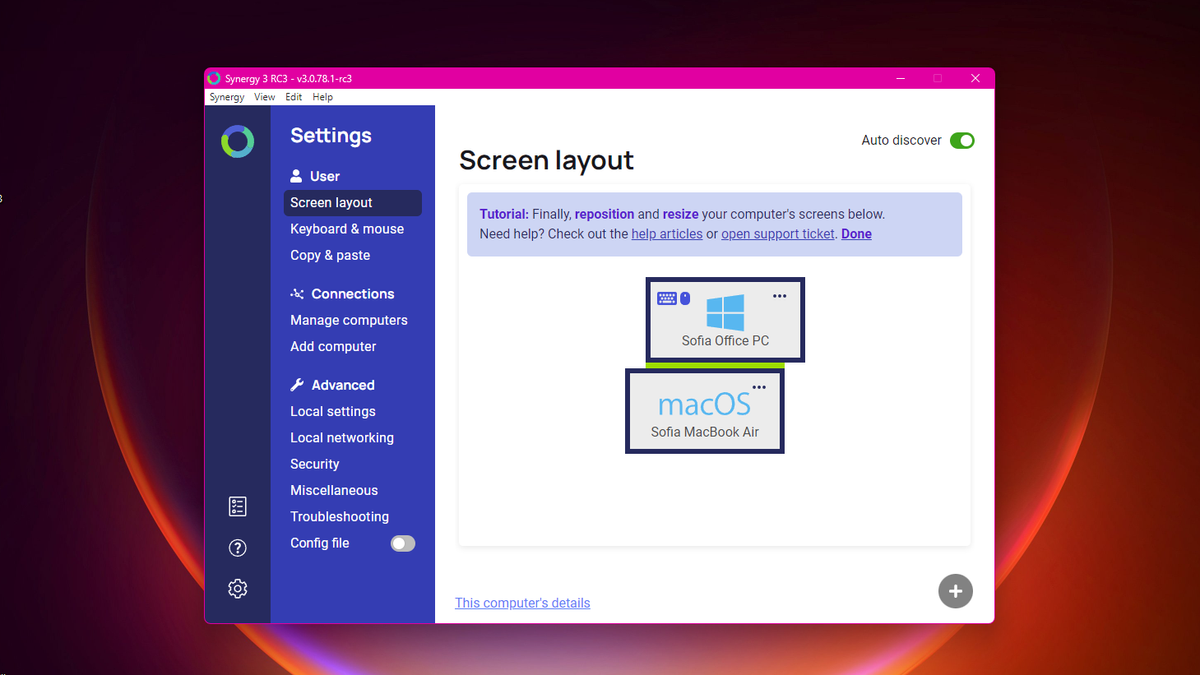Open the settings gear at sidebar bottom
The height and width of the screenshot is (675, 1200).
click(x=237, y=588)
